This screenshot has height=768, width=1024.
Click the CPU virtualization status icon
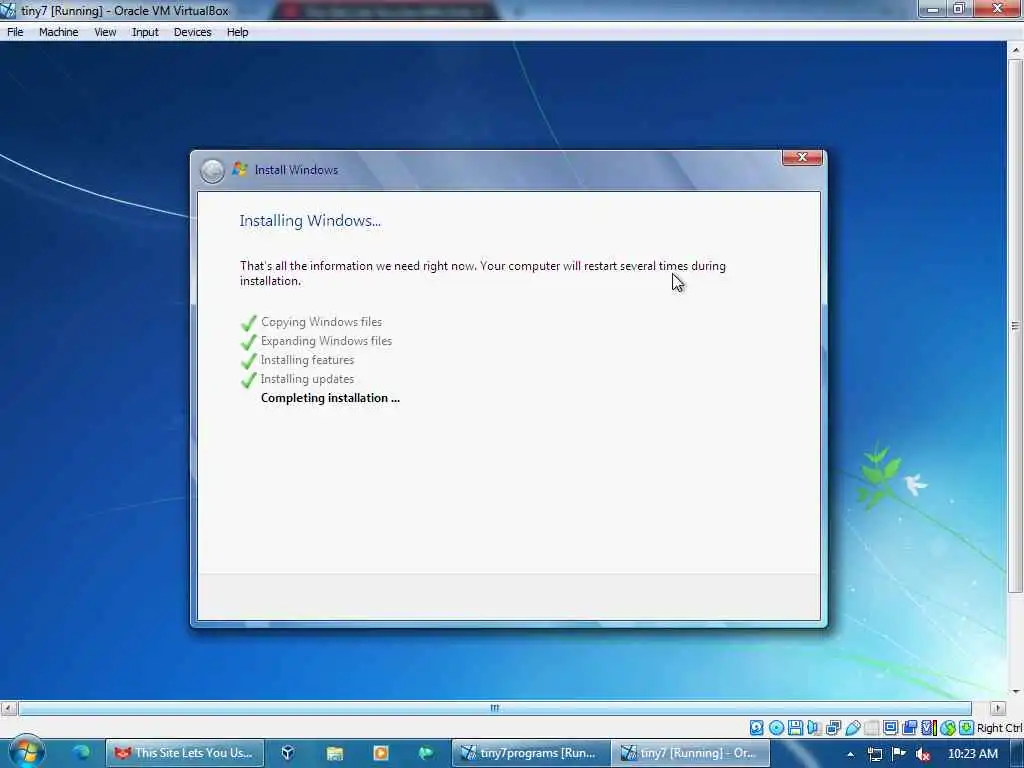[928, 728]
